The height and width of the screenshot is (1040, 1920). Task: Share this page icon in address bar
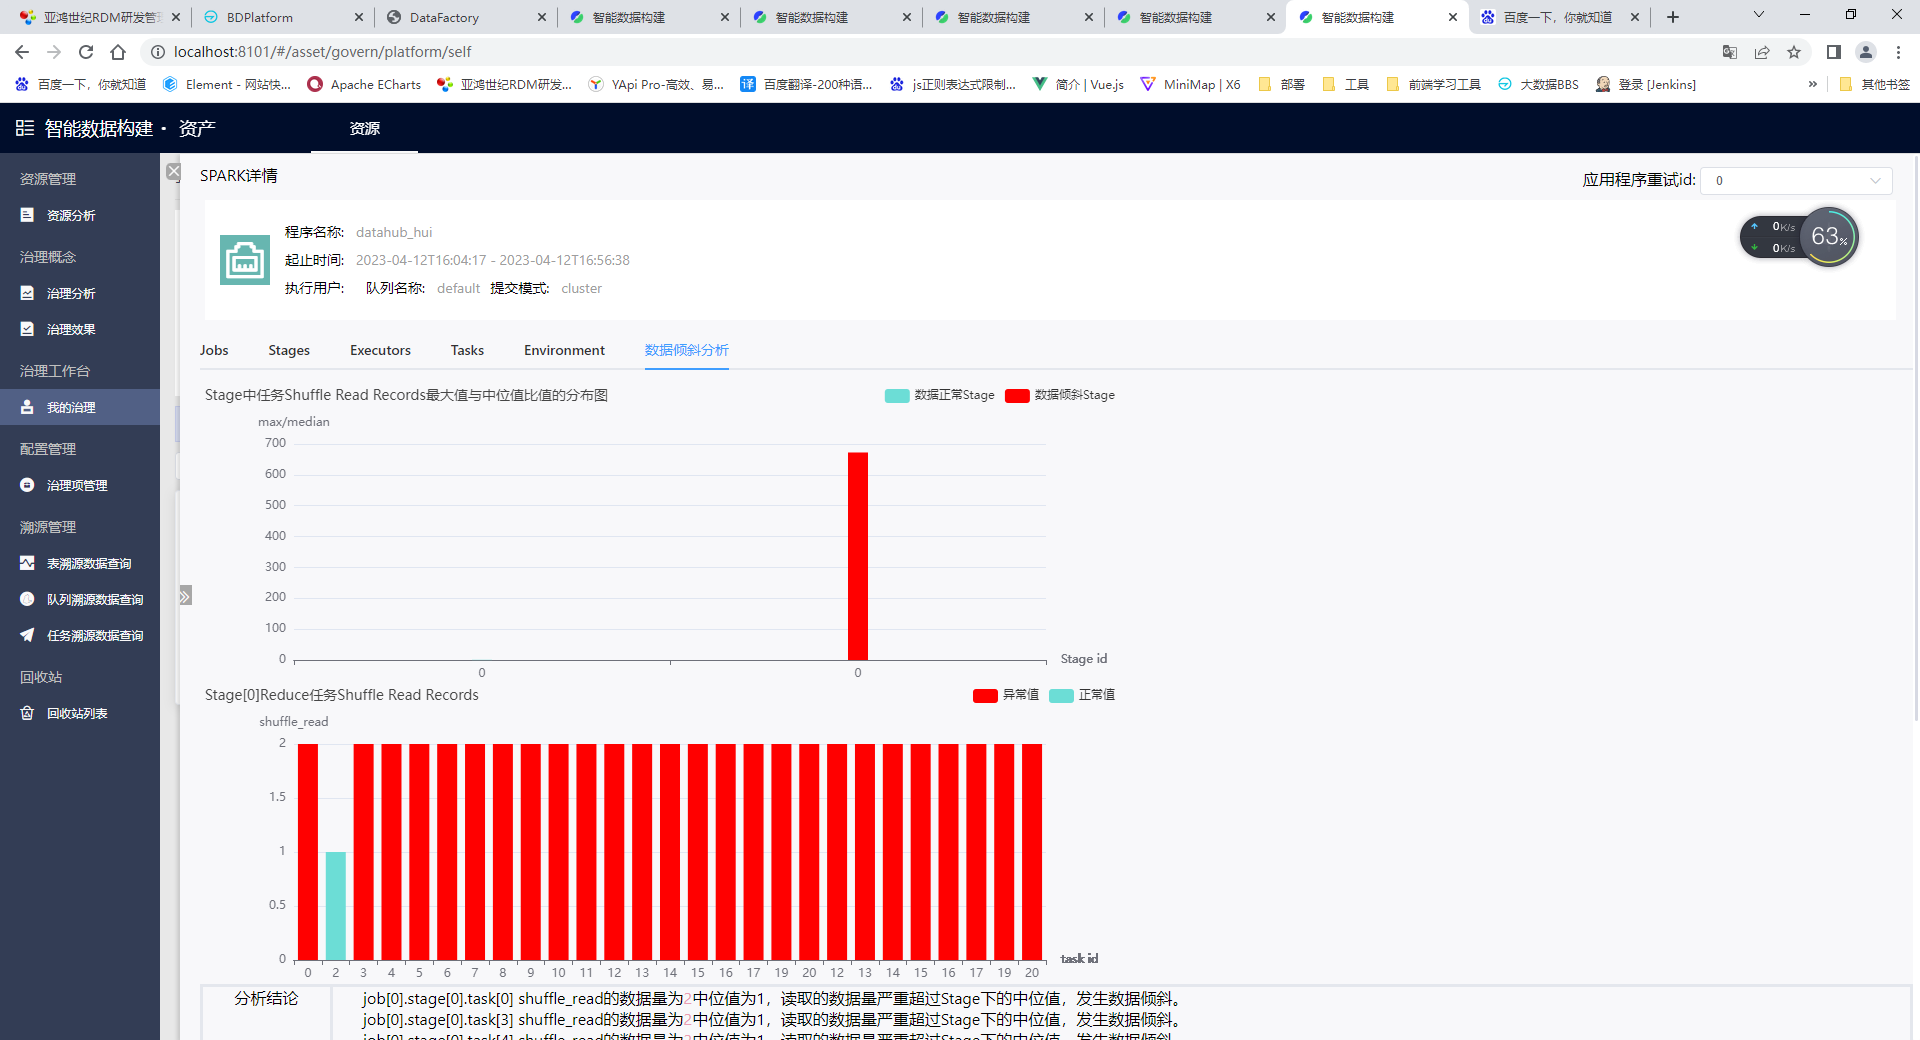pos(1762,52)
